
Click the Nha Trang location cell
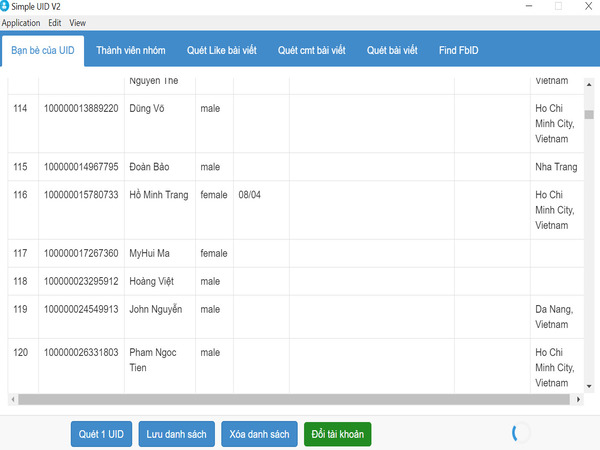coord(556,167)
